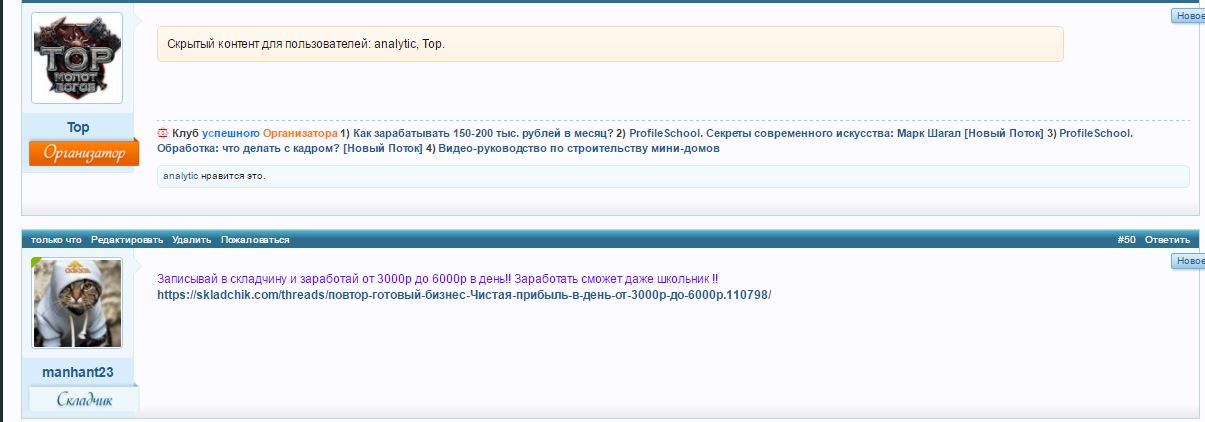
Task: Click Тор's "Молот богов" avatar image
Action: point(77,58)
